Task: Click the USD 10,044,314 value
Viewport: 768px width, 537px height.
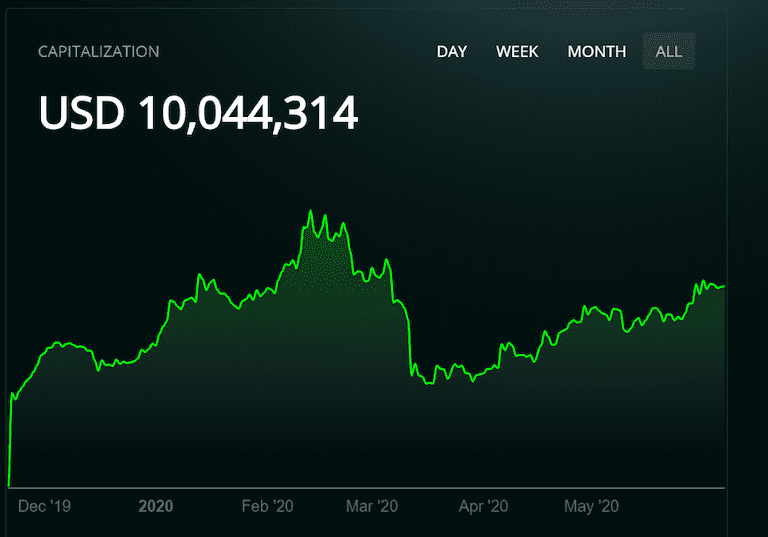Action: tap(198, 113)
